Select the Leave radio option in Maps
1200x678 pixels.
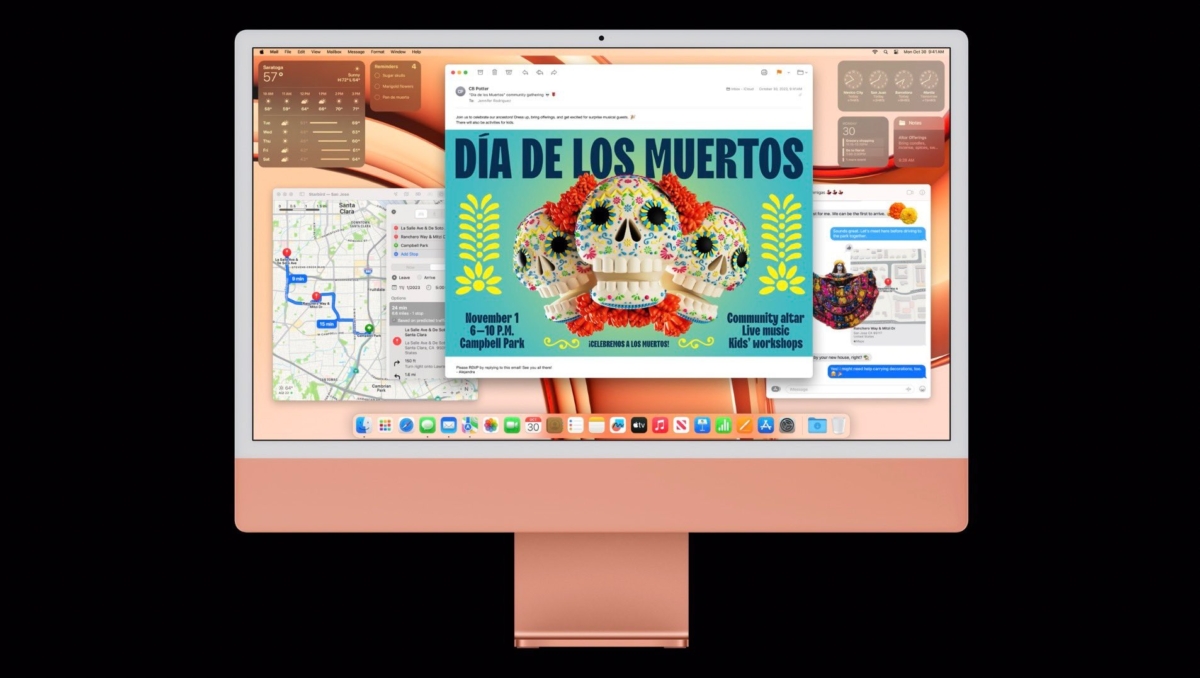[395, 277]
